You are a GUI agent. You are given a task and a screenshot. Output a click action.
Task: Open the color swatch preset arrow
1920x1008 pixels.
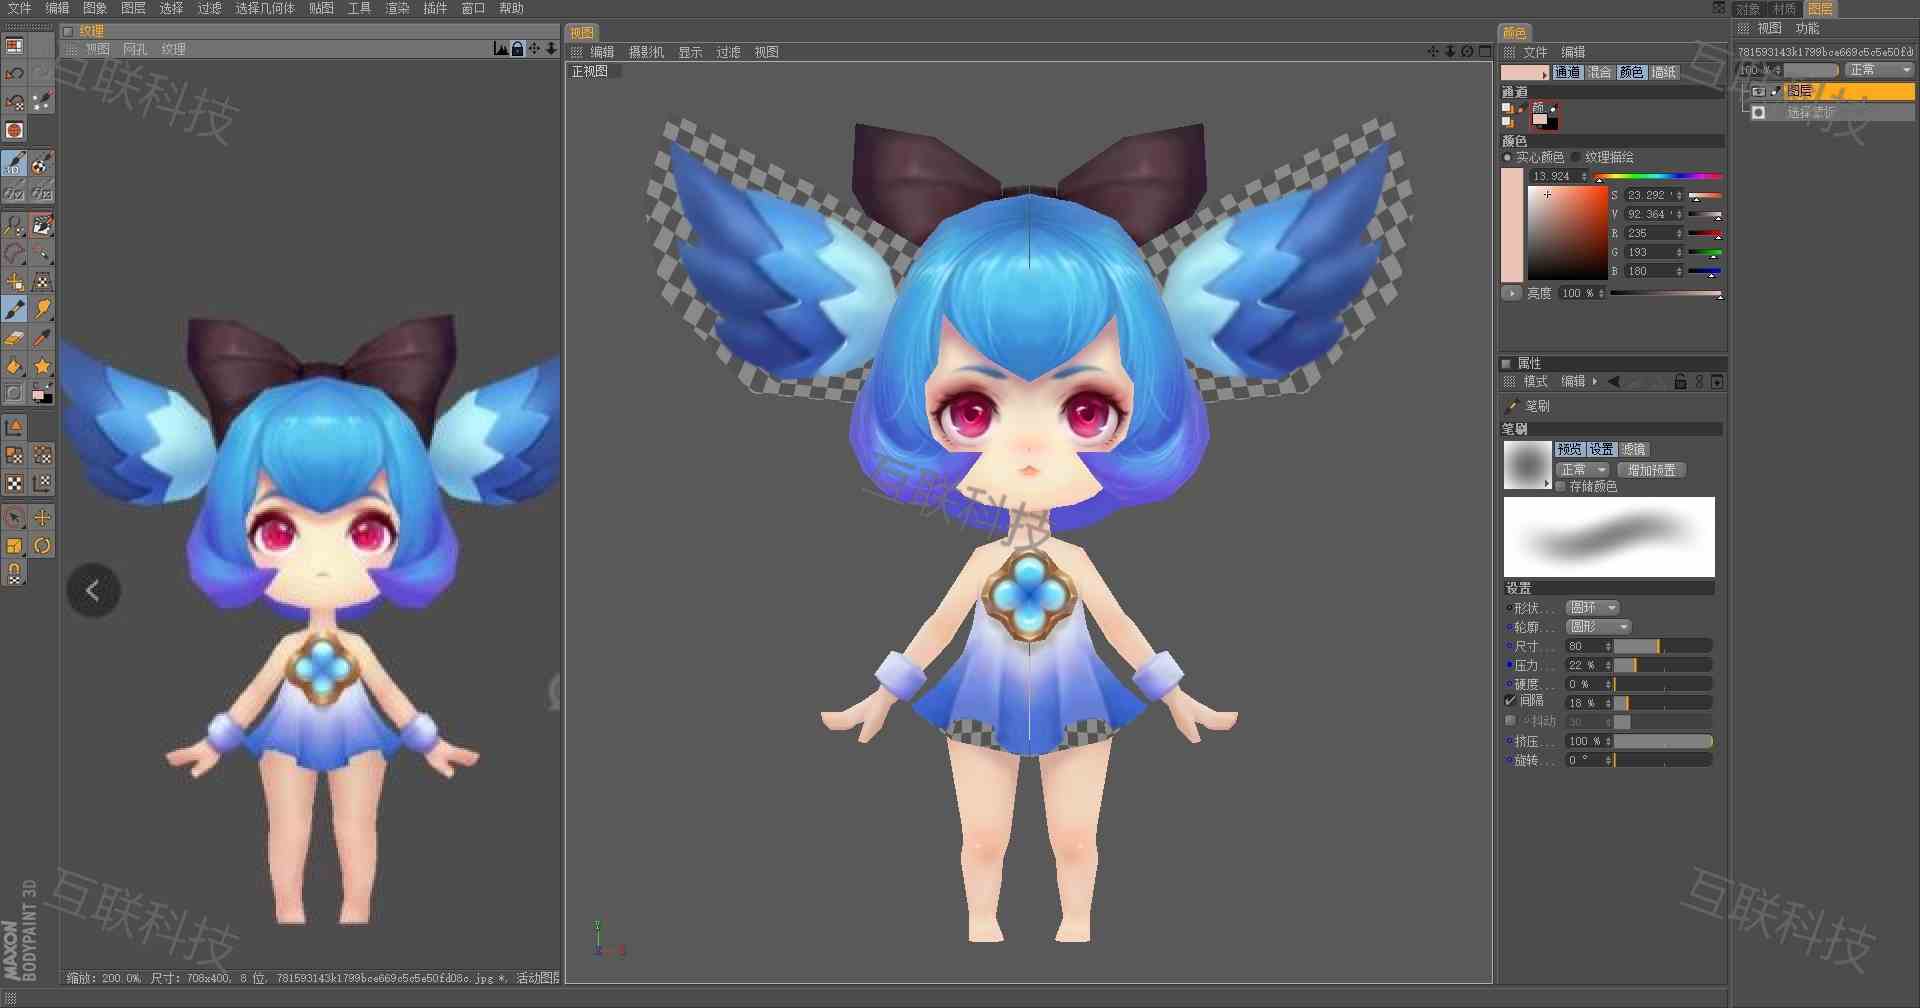pyautogui.click(x=1545, y=74)
